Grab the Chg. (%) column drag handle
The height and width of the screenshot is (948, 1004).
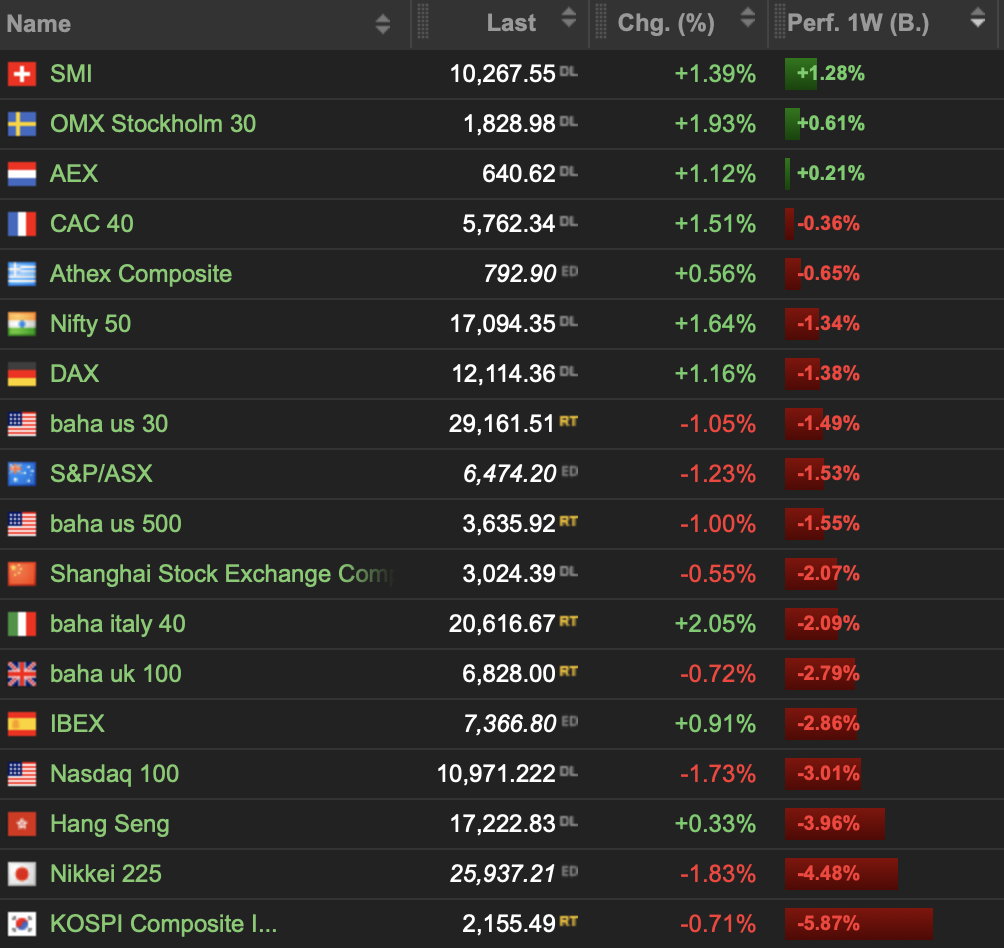click(x=601, y=22)
